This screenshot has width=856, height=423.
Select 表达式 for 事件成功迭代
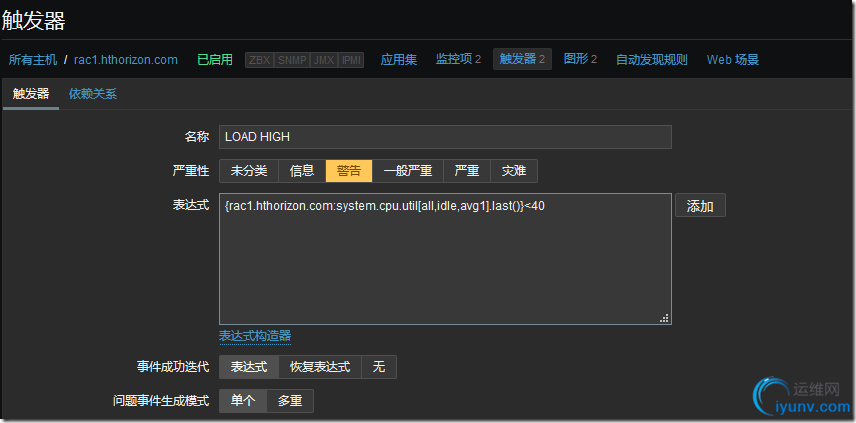tap(249, 367)
